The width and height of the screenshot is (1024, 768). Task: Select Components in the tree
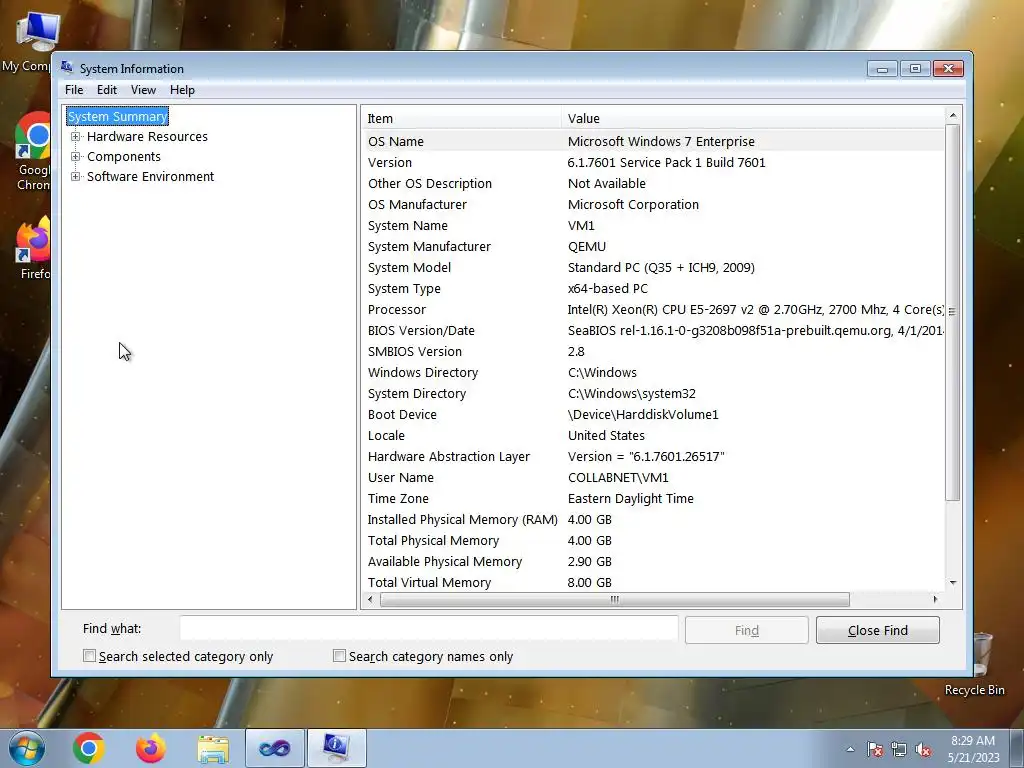123,157
